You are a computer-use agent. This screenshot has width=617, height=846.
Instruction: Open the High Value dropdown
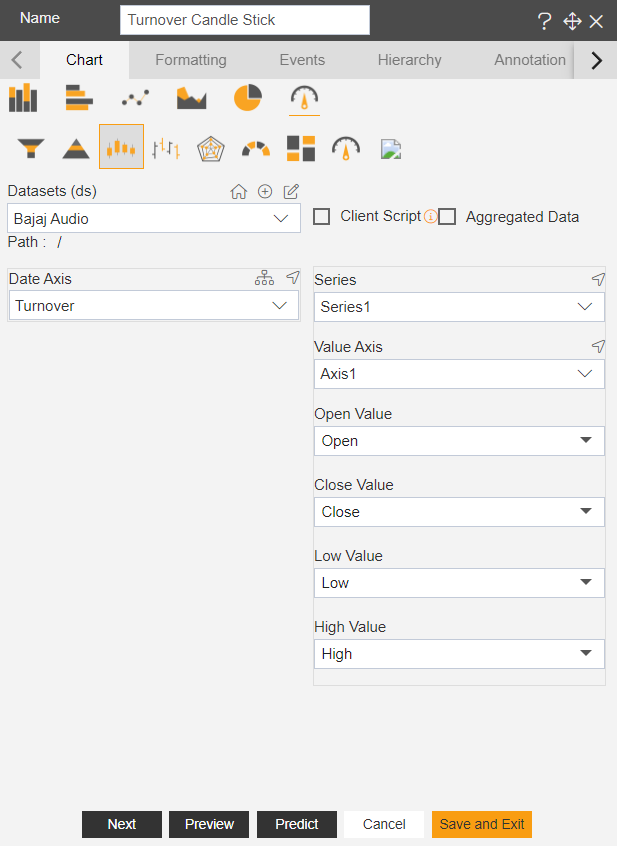point(459,654)
